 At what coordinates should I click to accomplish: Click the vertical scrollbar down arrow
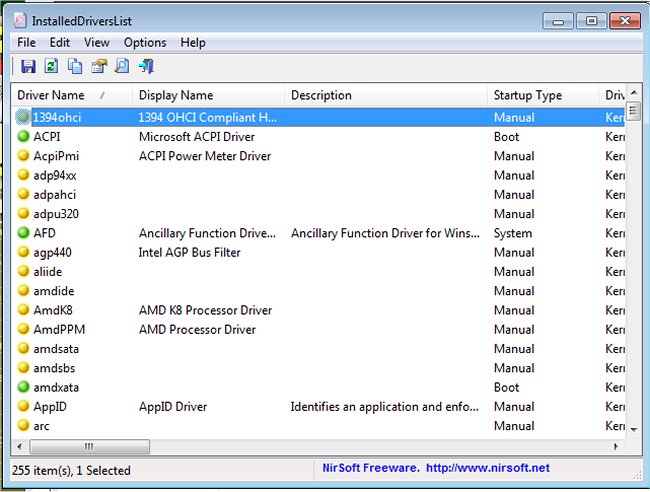click(x=634, y=429)
